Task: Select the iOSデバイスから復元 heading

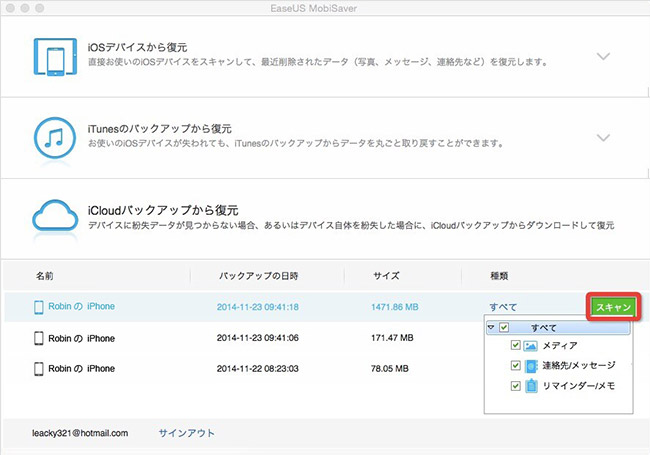Action: (137, 47)
